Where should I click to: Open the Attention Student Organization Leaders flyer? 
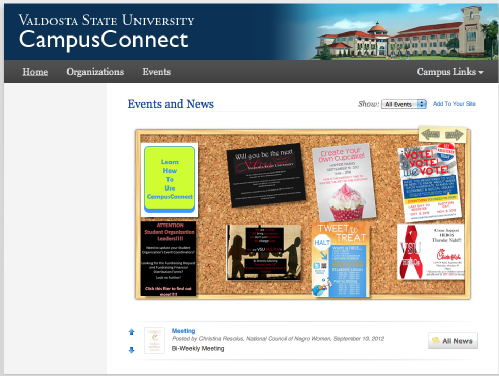coord(169,258)
